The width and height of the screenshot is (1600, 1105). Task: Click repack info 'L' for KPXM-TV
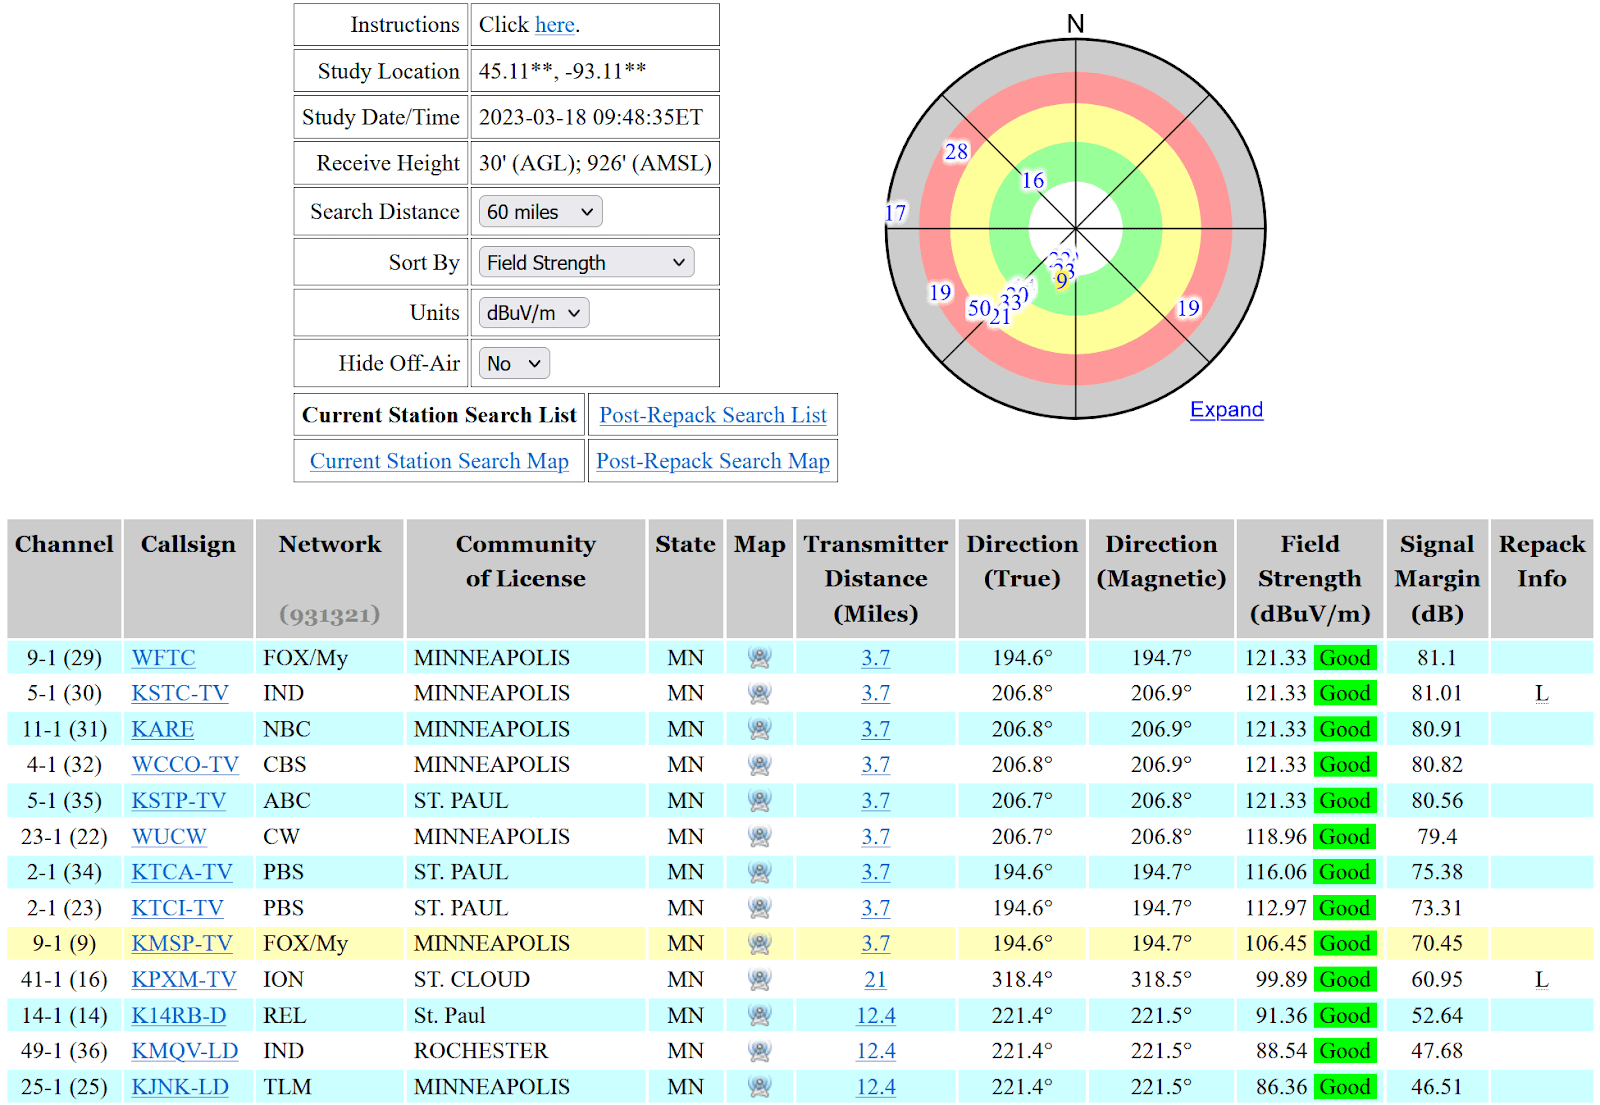tap(1541, 979)
